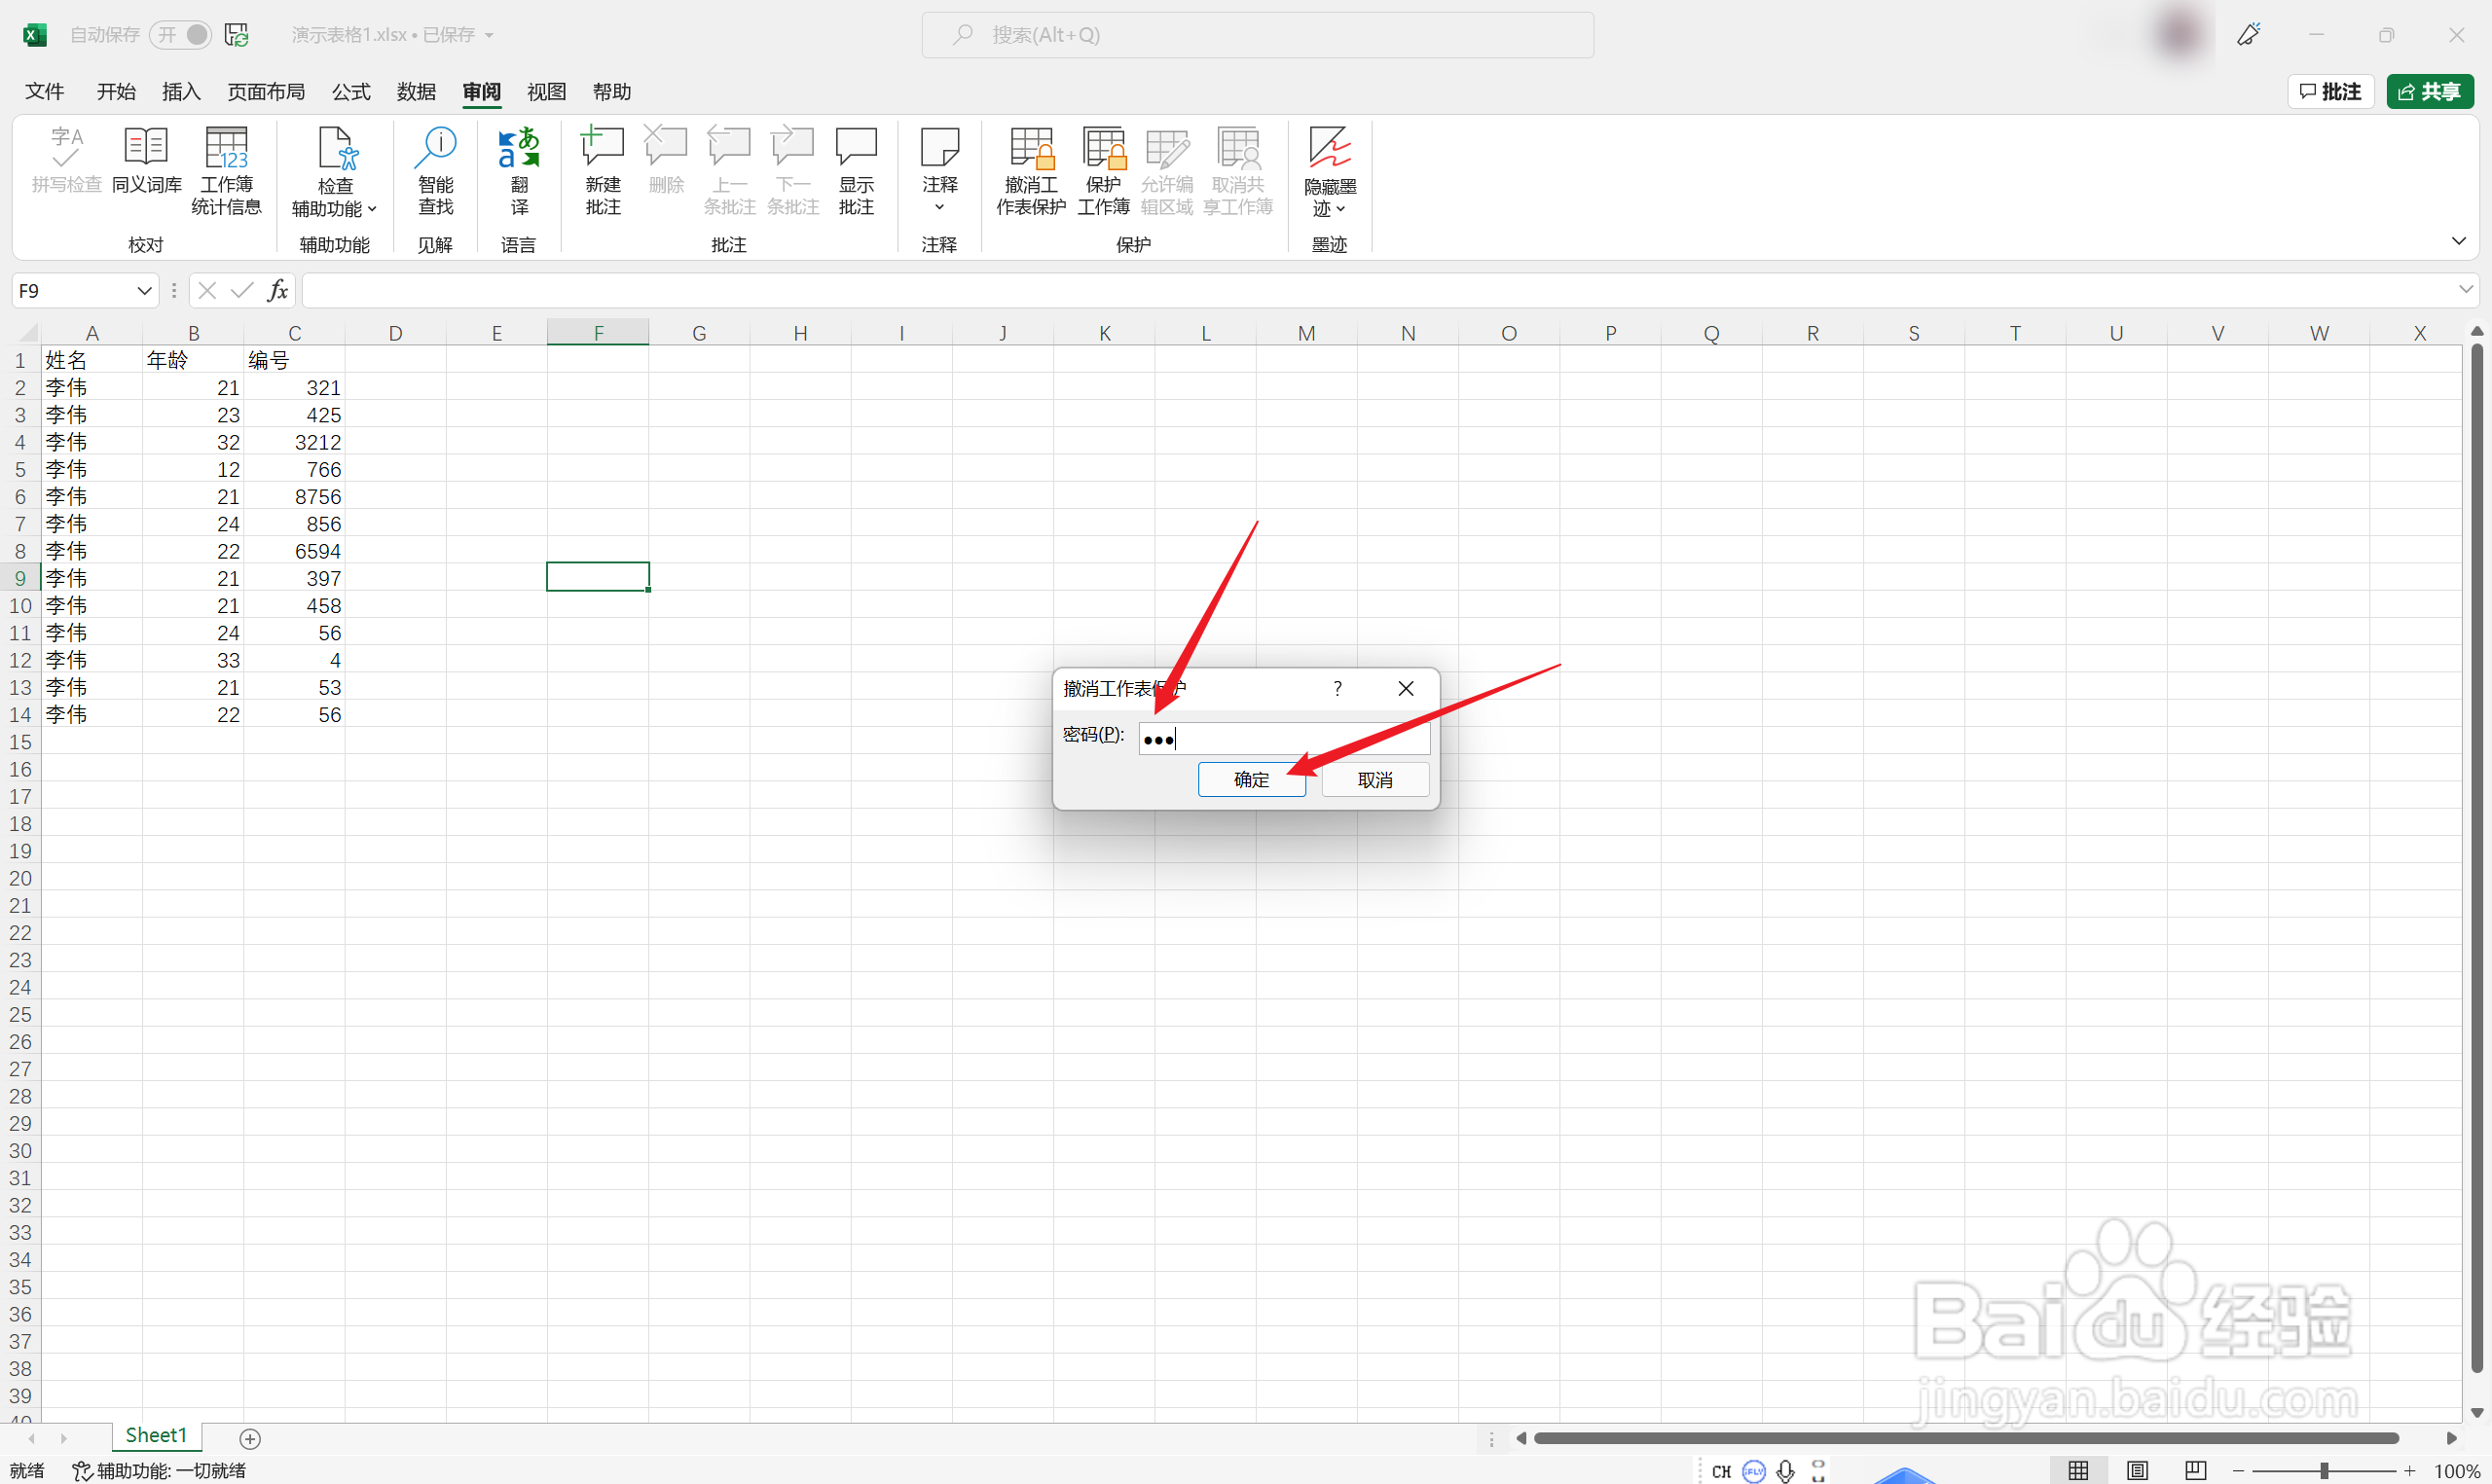The height and width of the screenshot is (1484, 2492).
Task: Switch to the View (视图) tab
Action: pyautogui.click(x=546, y=91)
